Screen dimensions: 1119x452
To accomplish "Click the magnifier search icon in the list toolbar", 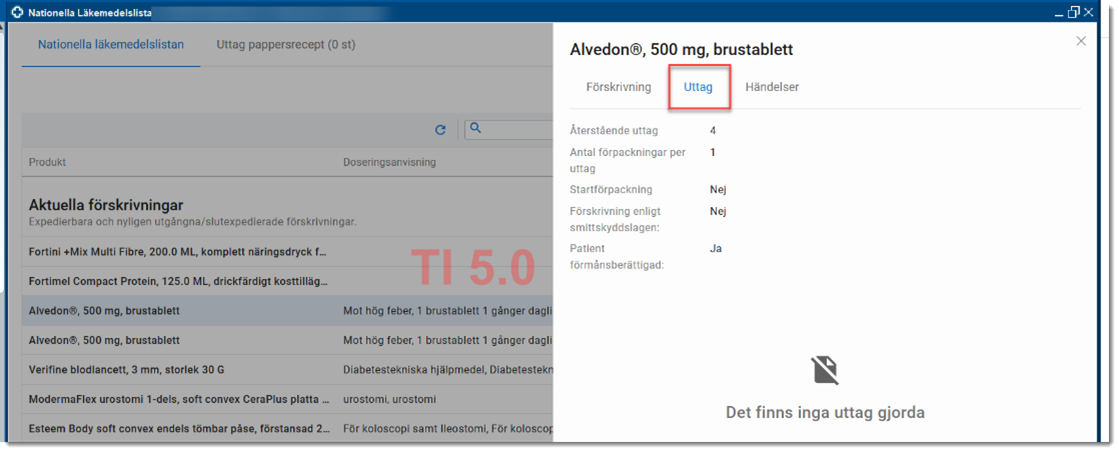I will (x=476, y=129).
